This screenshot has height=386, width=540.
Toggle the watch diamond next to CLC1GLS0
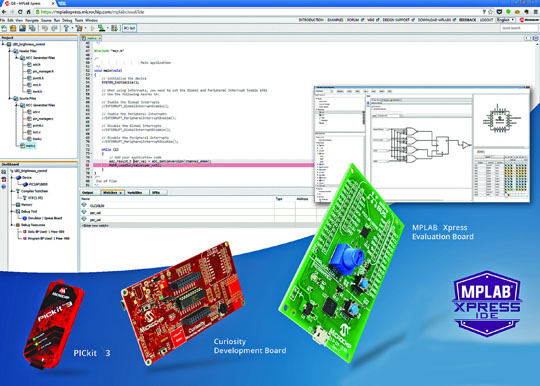click(x=84, y=205)
